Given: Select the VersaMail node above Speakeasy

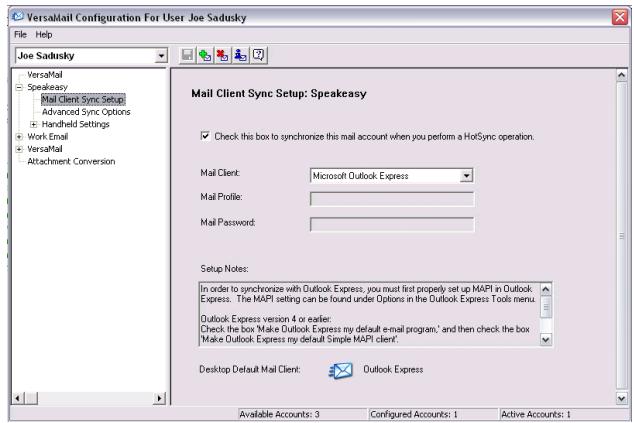Looking at the screenshot, I should (x=44, y=74).
